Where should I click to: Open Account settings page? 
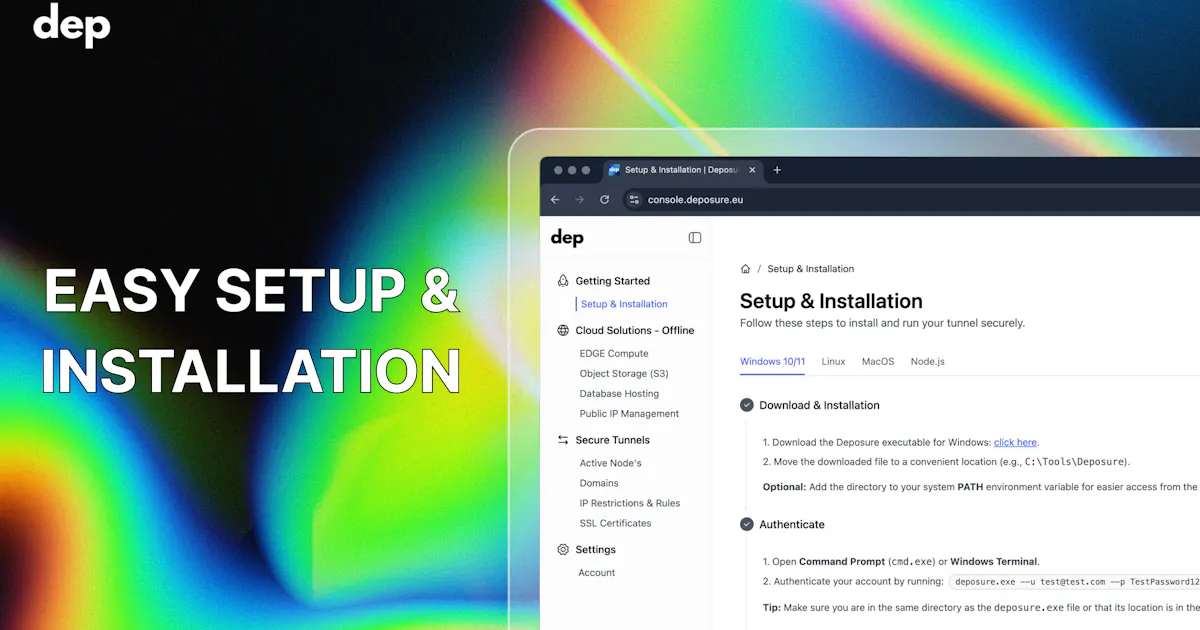596,573
